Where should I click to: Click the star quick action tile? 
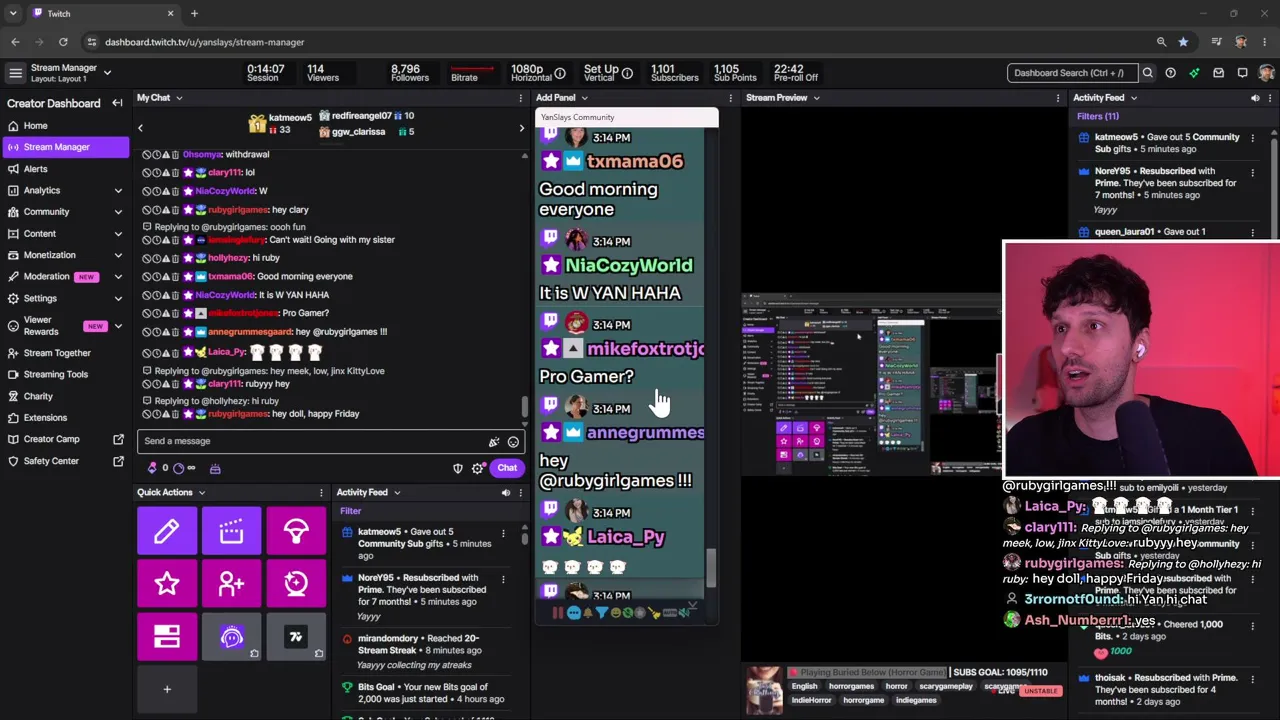click(167, 584)
